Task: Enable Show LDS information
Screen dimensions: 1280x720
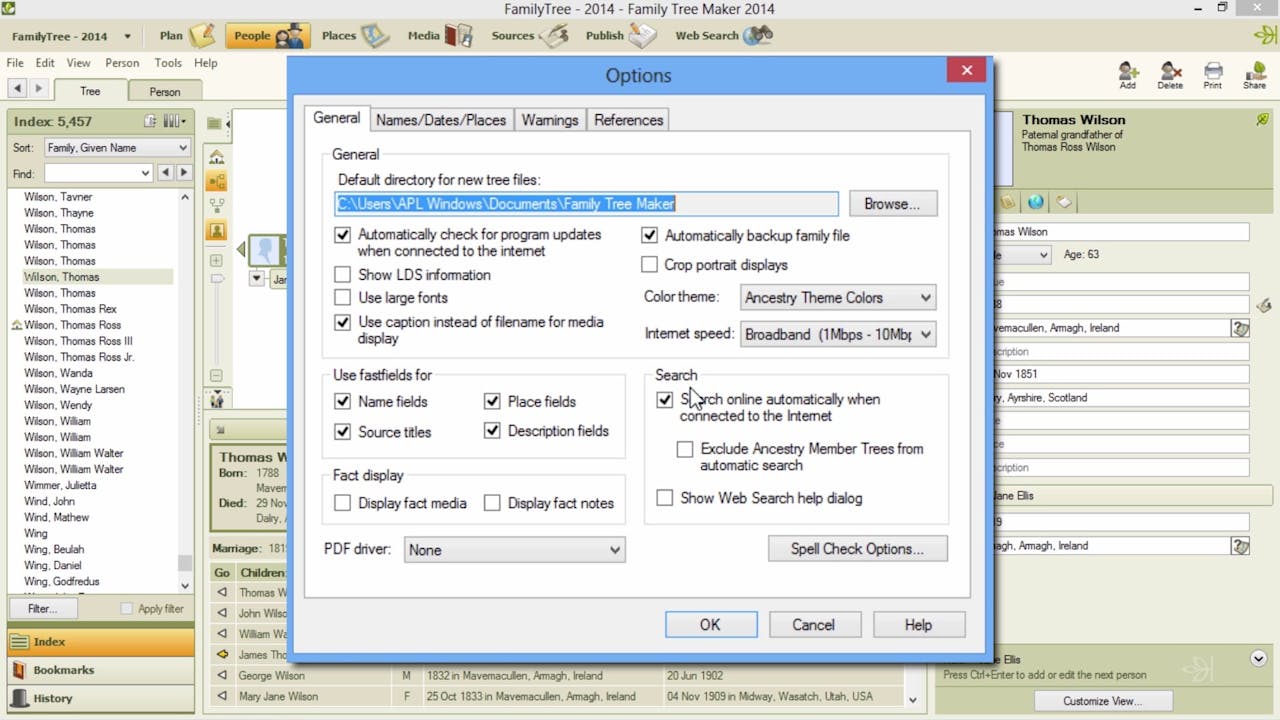Action: tap(343, 274)
